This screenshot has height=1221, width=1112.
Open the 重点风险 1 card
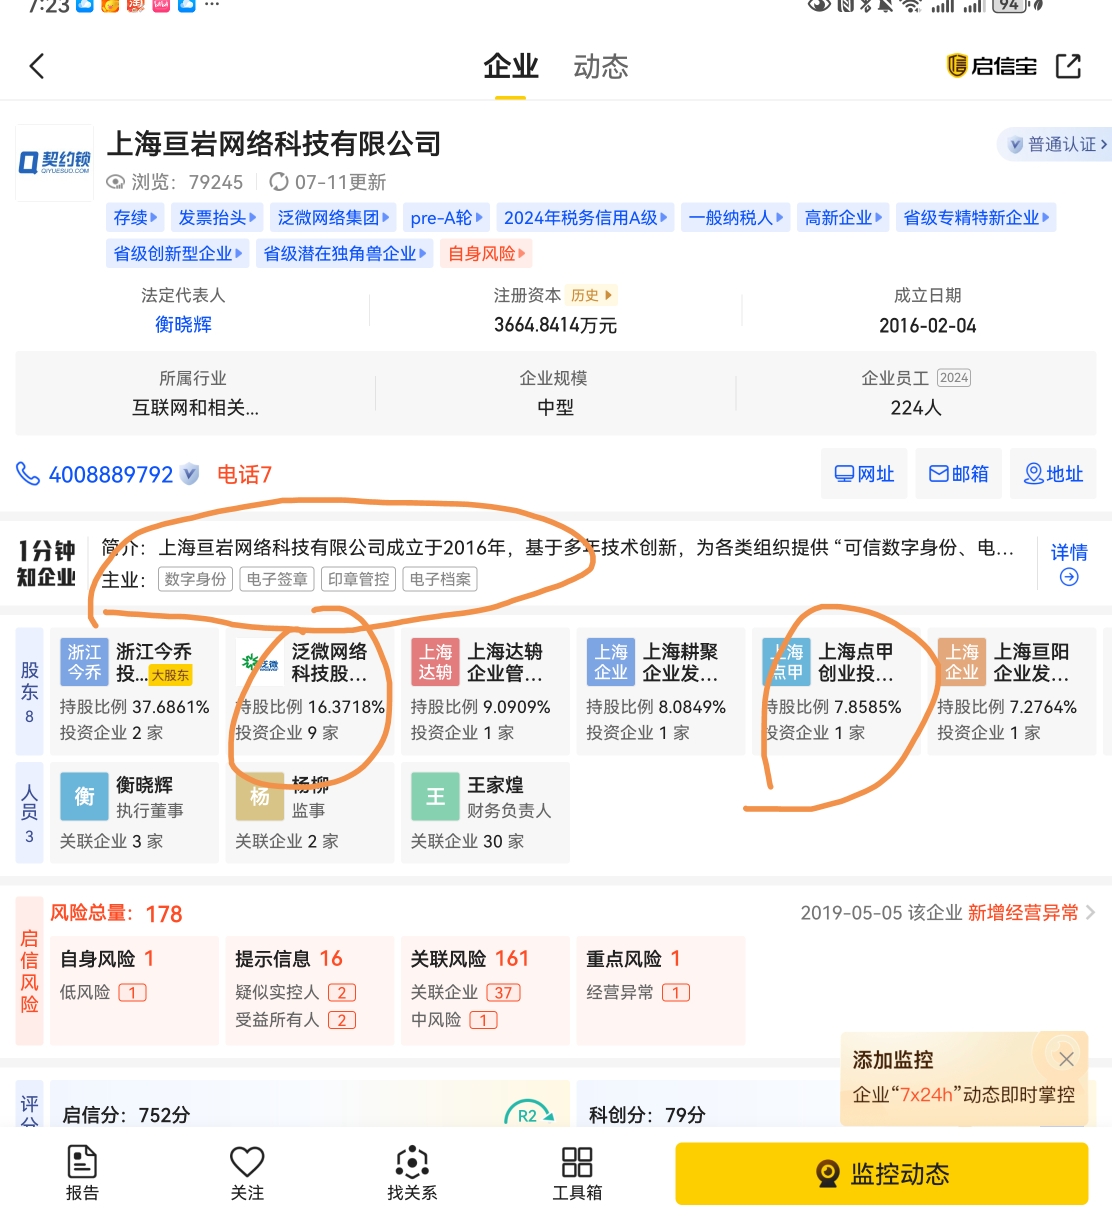click(661, 991)
